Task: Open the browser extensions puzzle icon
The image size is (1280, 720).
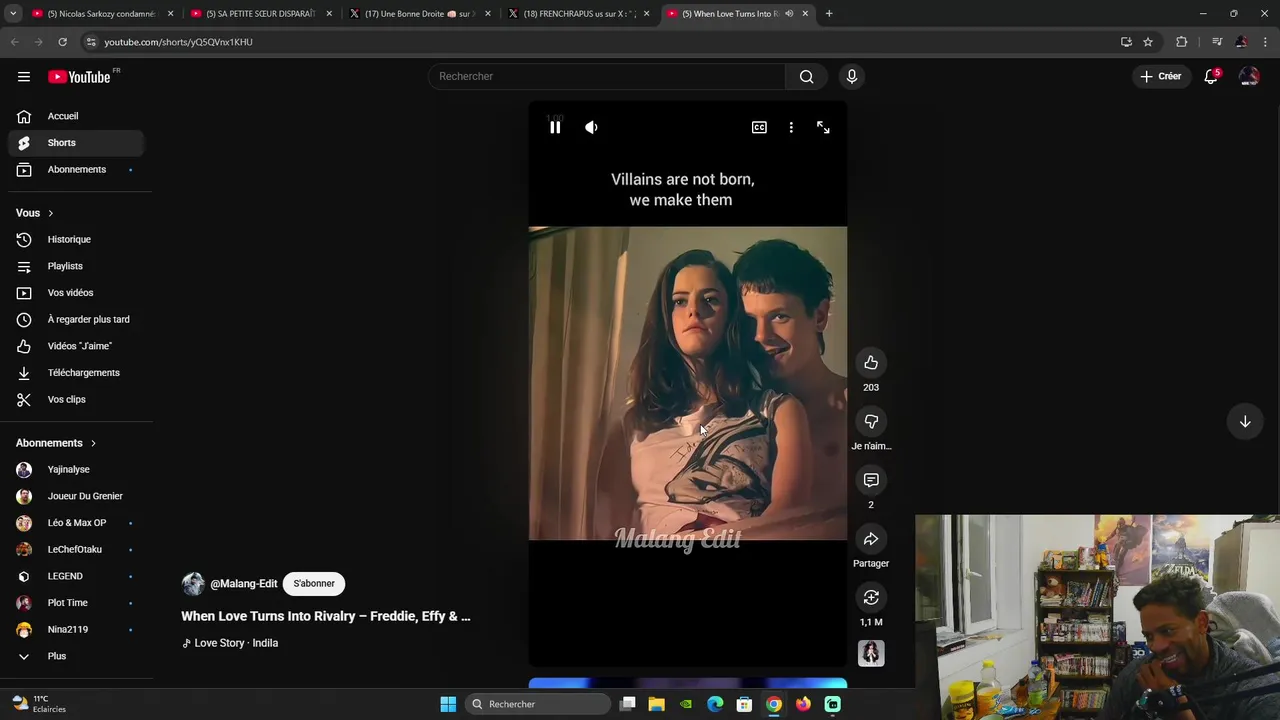Action: [1182, 42]
